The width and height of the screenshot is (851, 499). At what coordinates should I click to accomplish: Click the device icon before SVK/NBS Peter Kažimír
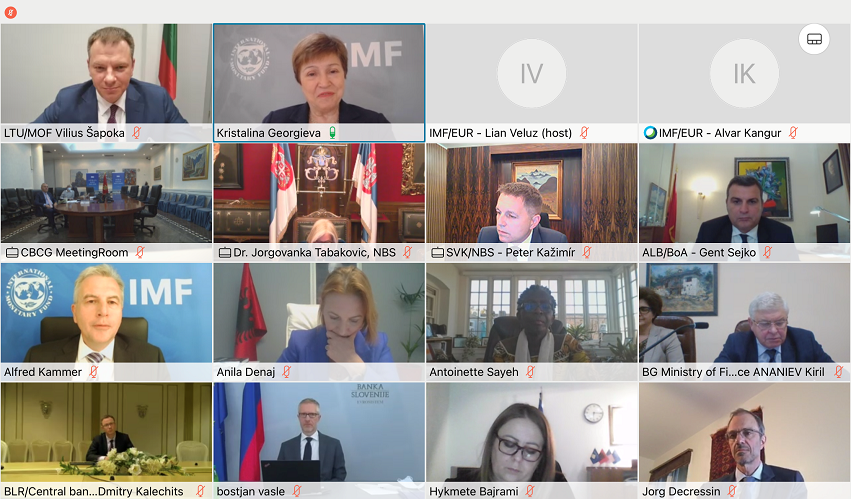click(437, 252)
